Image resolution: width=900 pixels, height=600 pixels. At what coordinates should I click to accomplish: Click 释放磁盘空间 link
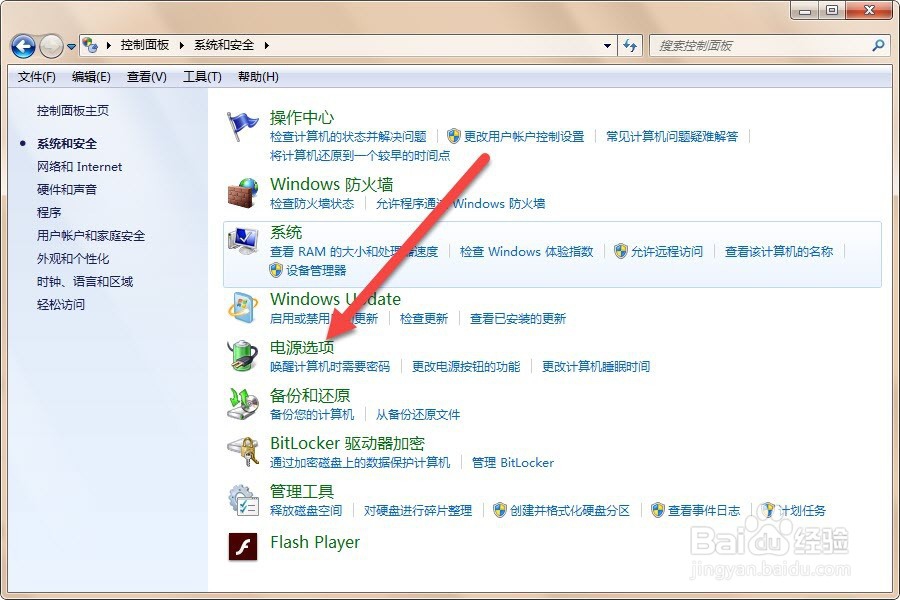(306, 510)
